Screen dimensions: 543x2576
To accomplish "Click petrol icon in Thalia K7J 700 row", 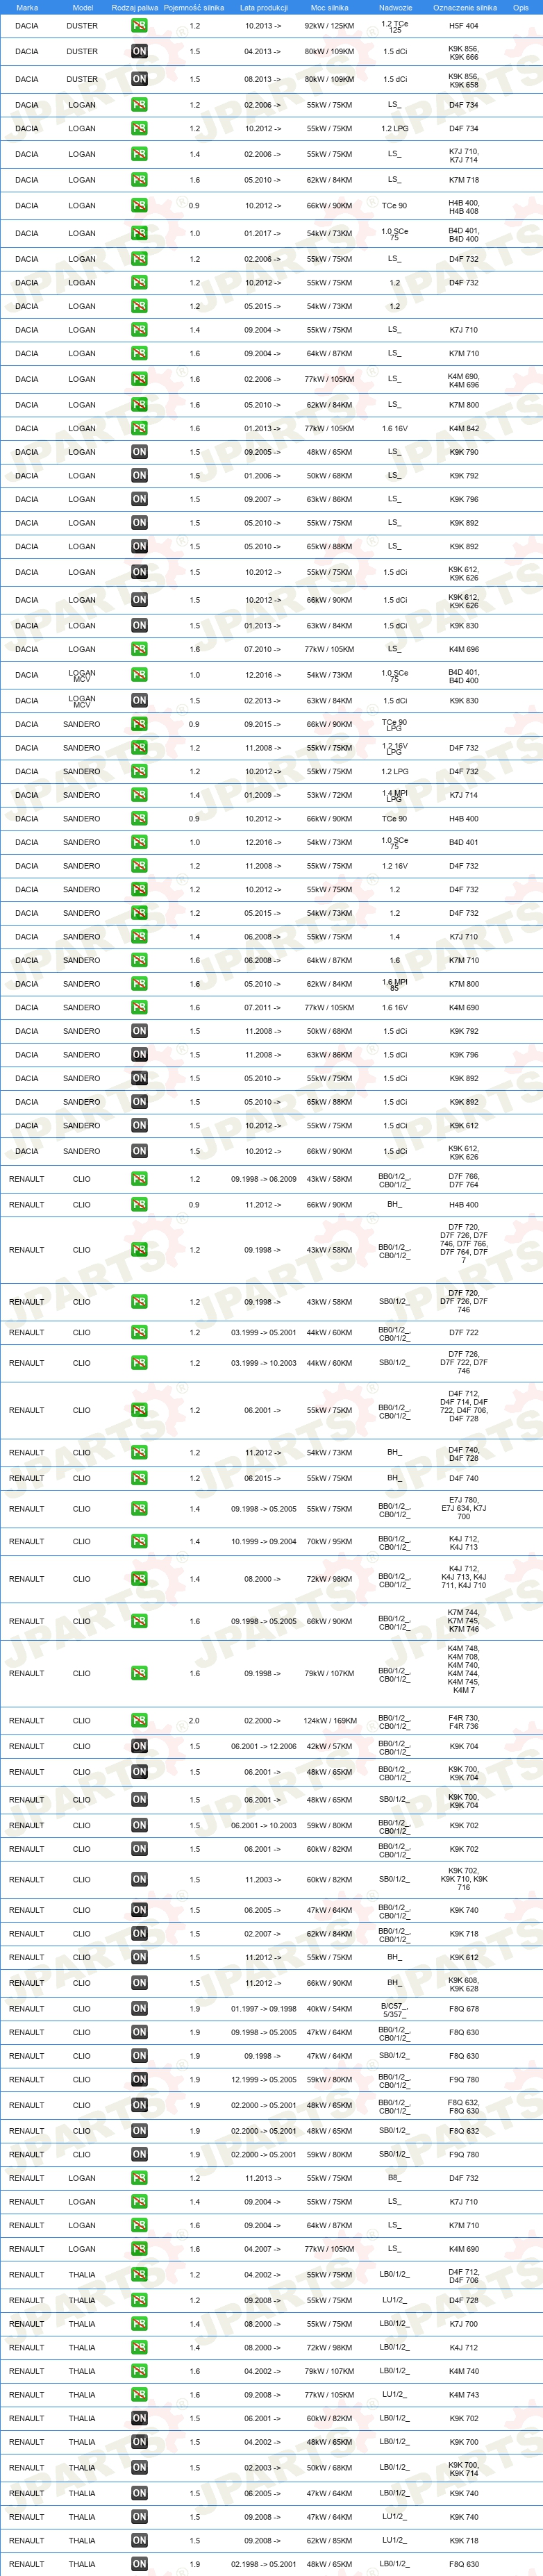I will point(139,2324).
